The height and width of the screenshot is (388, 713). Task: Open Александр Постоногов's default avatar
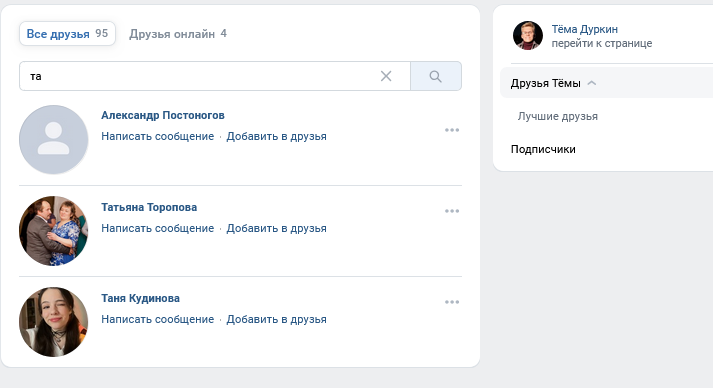(54, 140)
